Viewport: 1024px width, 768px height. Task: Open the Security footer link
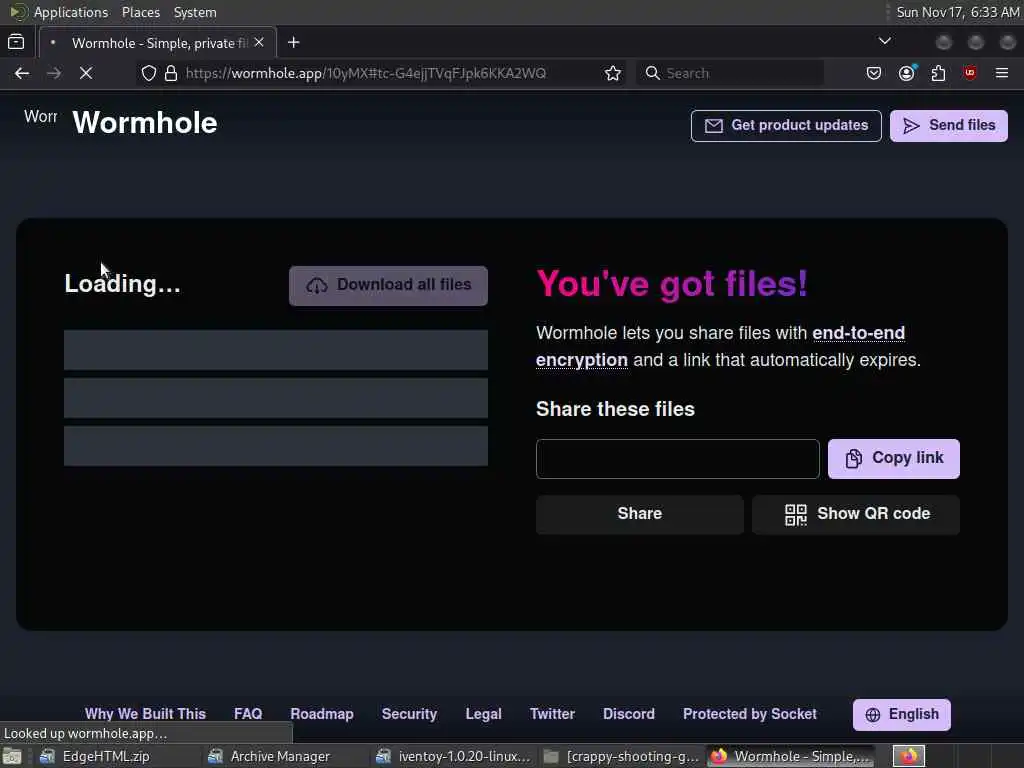409,714
